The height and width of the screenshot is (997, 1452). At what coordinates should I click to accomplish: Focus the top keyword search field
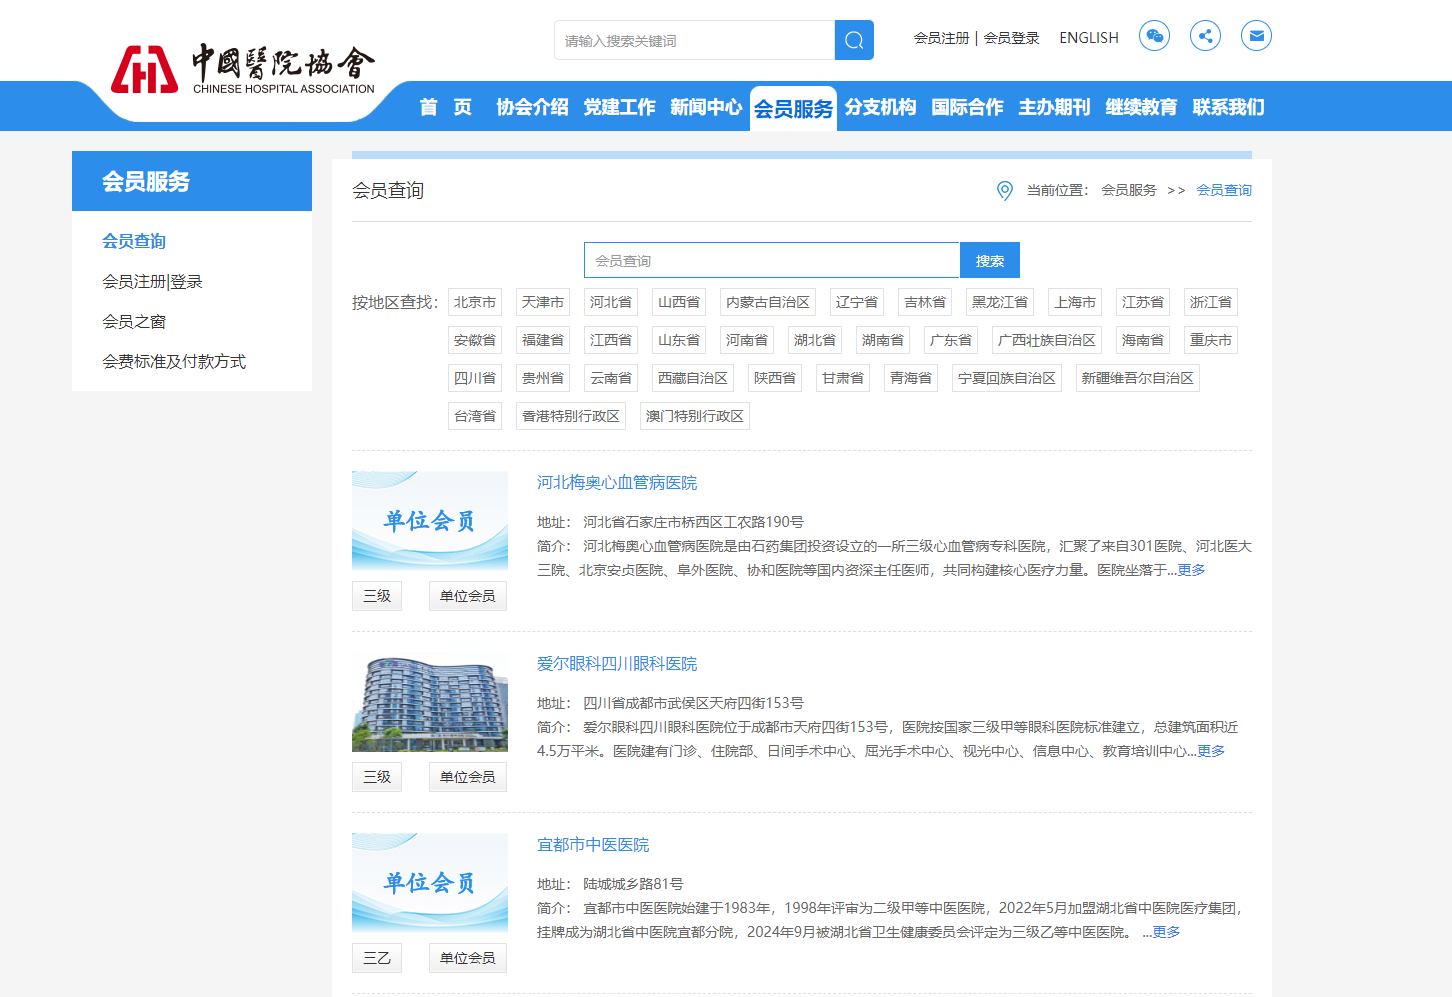[x=694, y=40]
